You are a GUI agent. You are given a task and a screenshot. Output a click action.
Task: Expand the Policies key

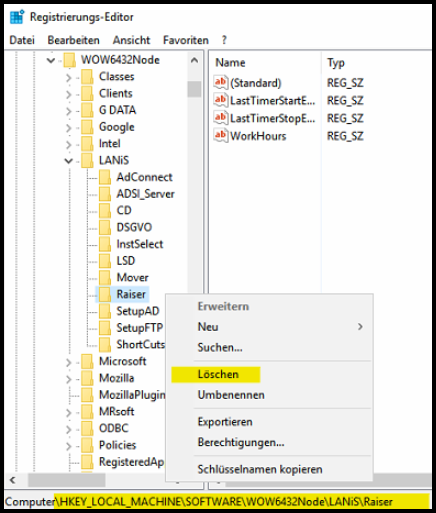point(69,446)
